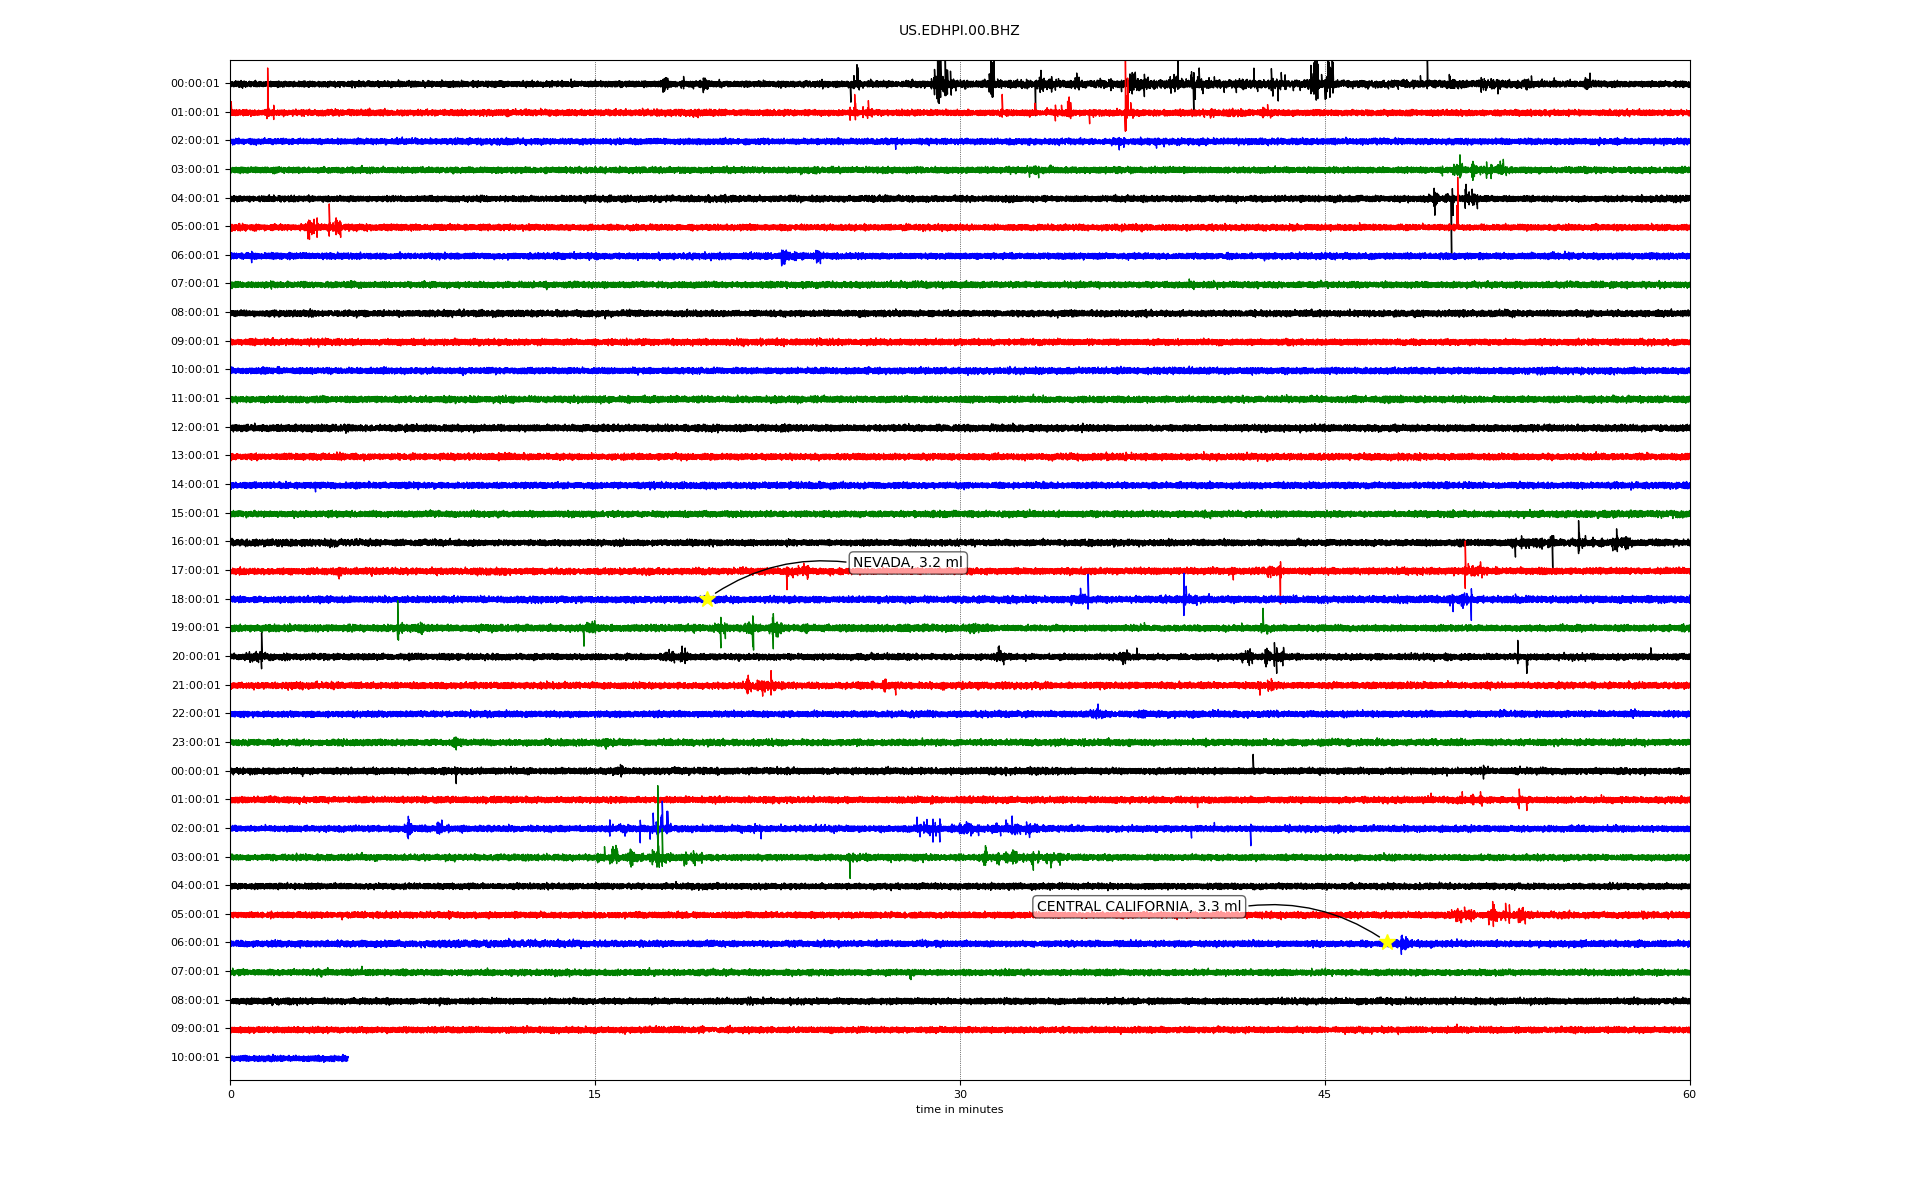This screenshot has width=1920, height=1200.
Task: Click the first 00:00:01 row label at top
Action: (x=195, y=84)
